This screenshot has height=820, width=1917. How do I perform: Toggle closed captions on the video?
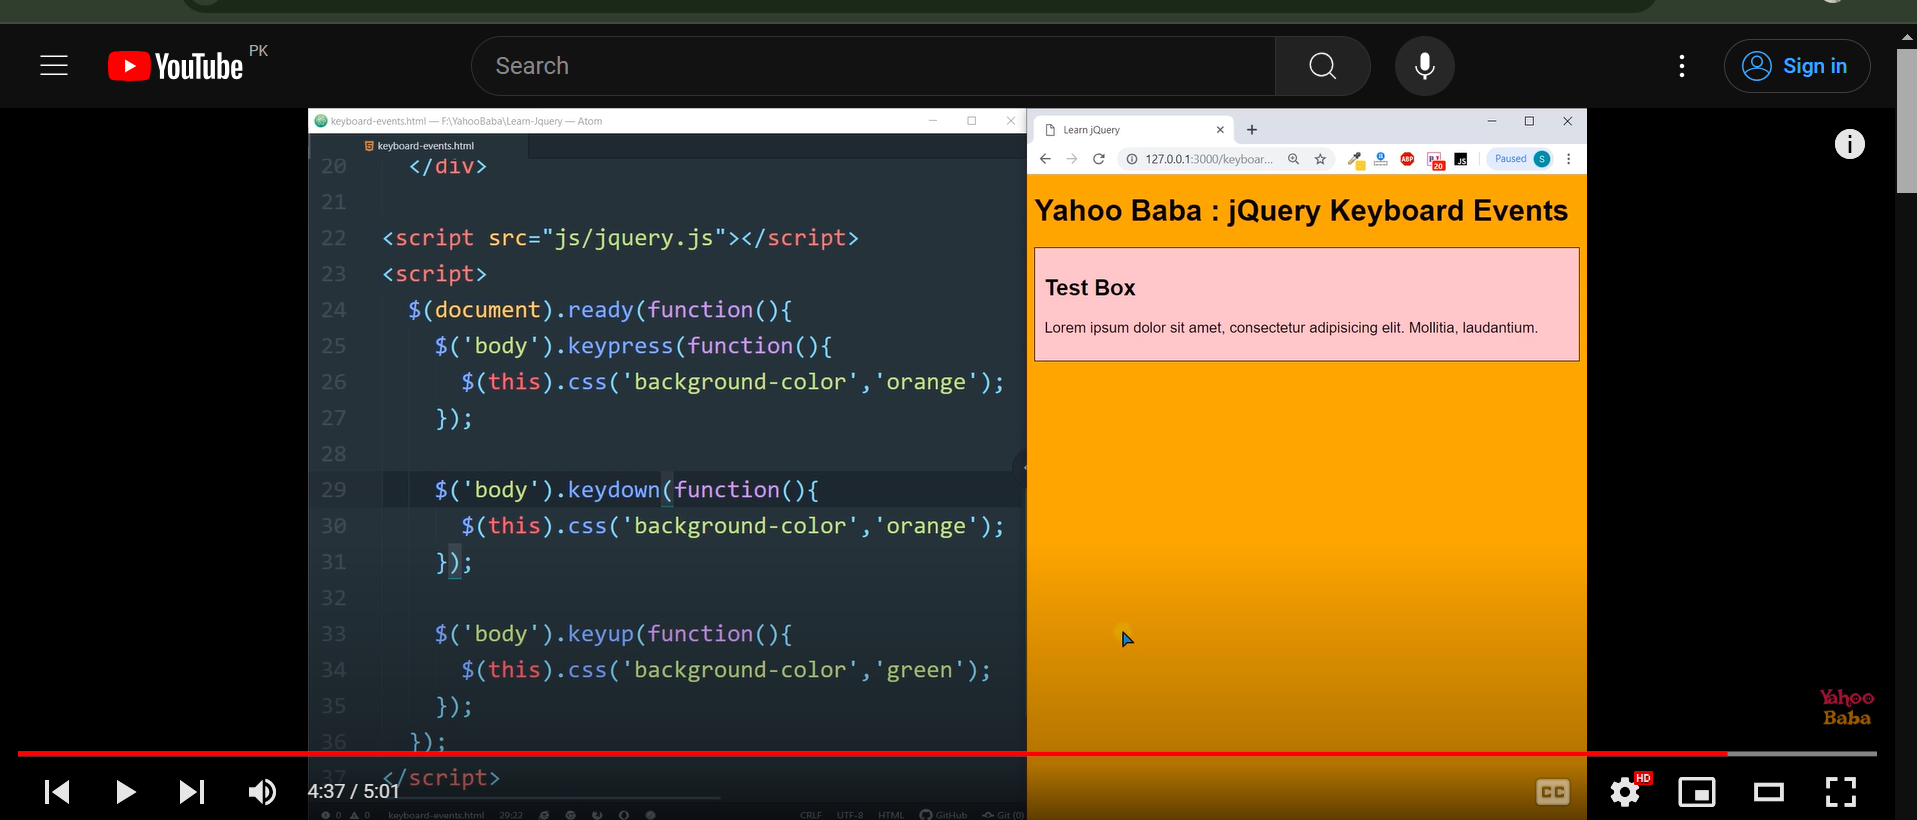(x=1552, y=792)
